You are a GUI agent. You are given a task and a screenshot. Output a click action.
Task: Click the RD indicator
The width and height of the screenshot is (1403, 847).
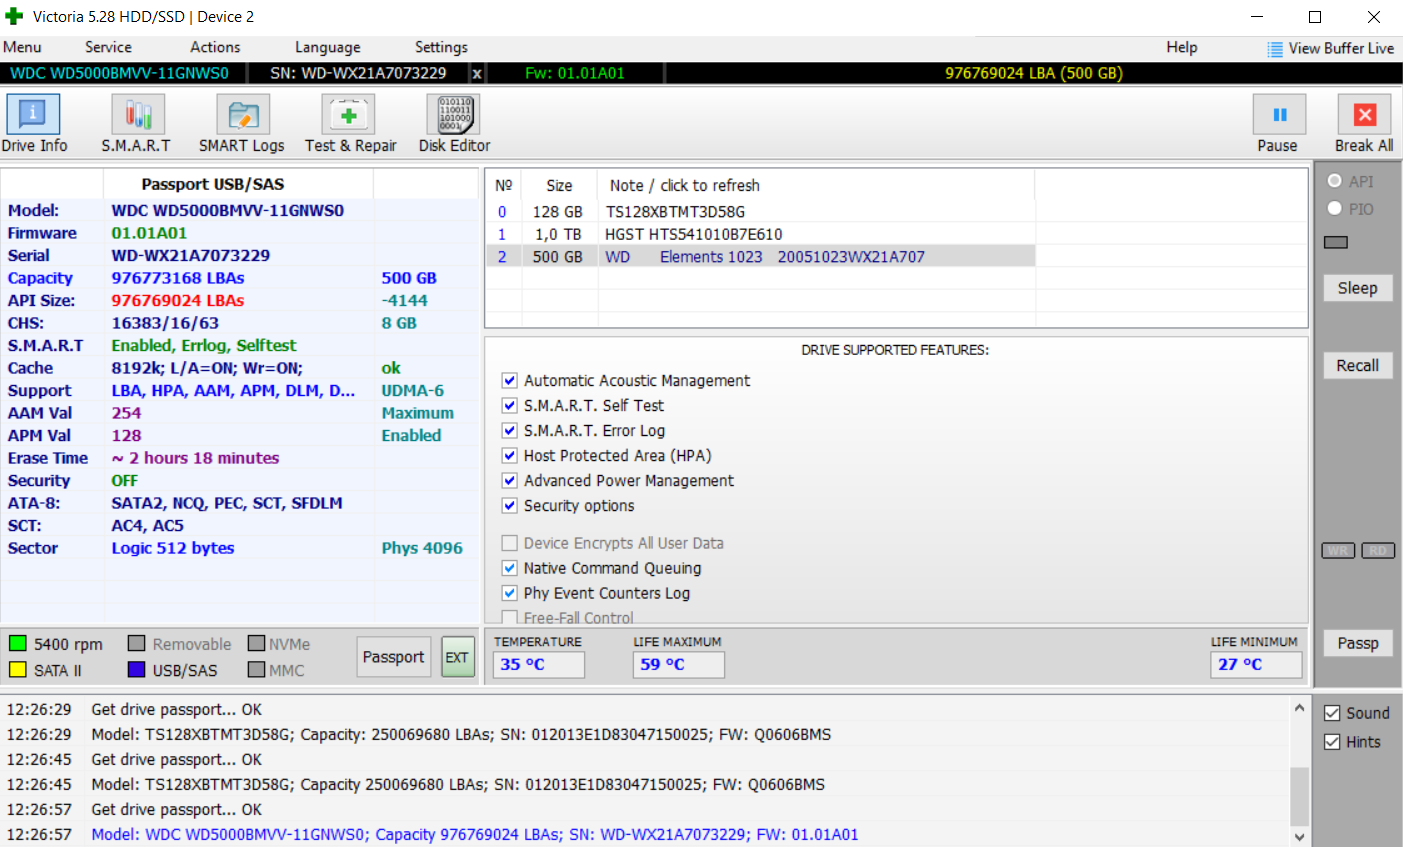tap(1378, 551)
